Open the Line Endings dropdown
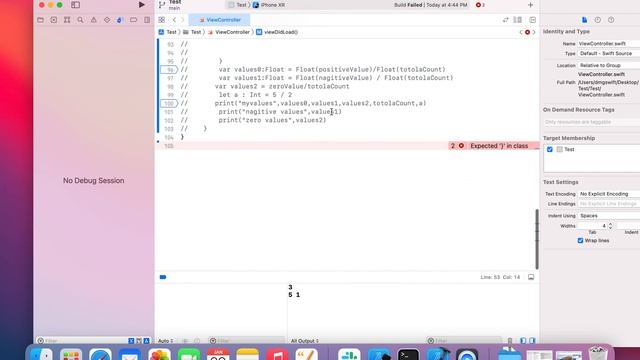The width and height of the screenshot is (640, 360). coord(609,204)
